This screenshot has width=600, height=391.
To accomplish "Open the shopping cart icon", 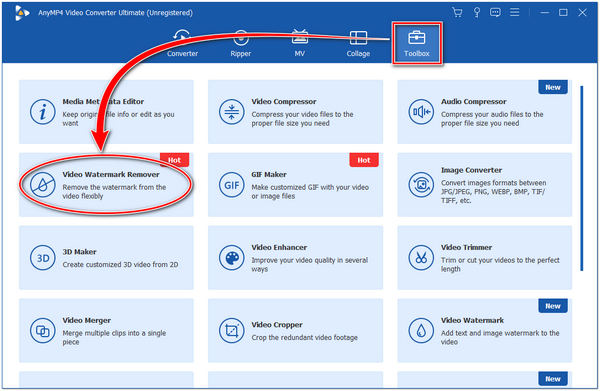I will coord(457,13).
